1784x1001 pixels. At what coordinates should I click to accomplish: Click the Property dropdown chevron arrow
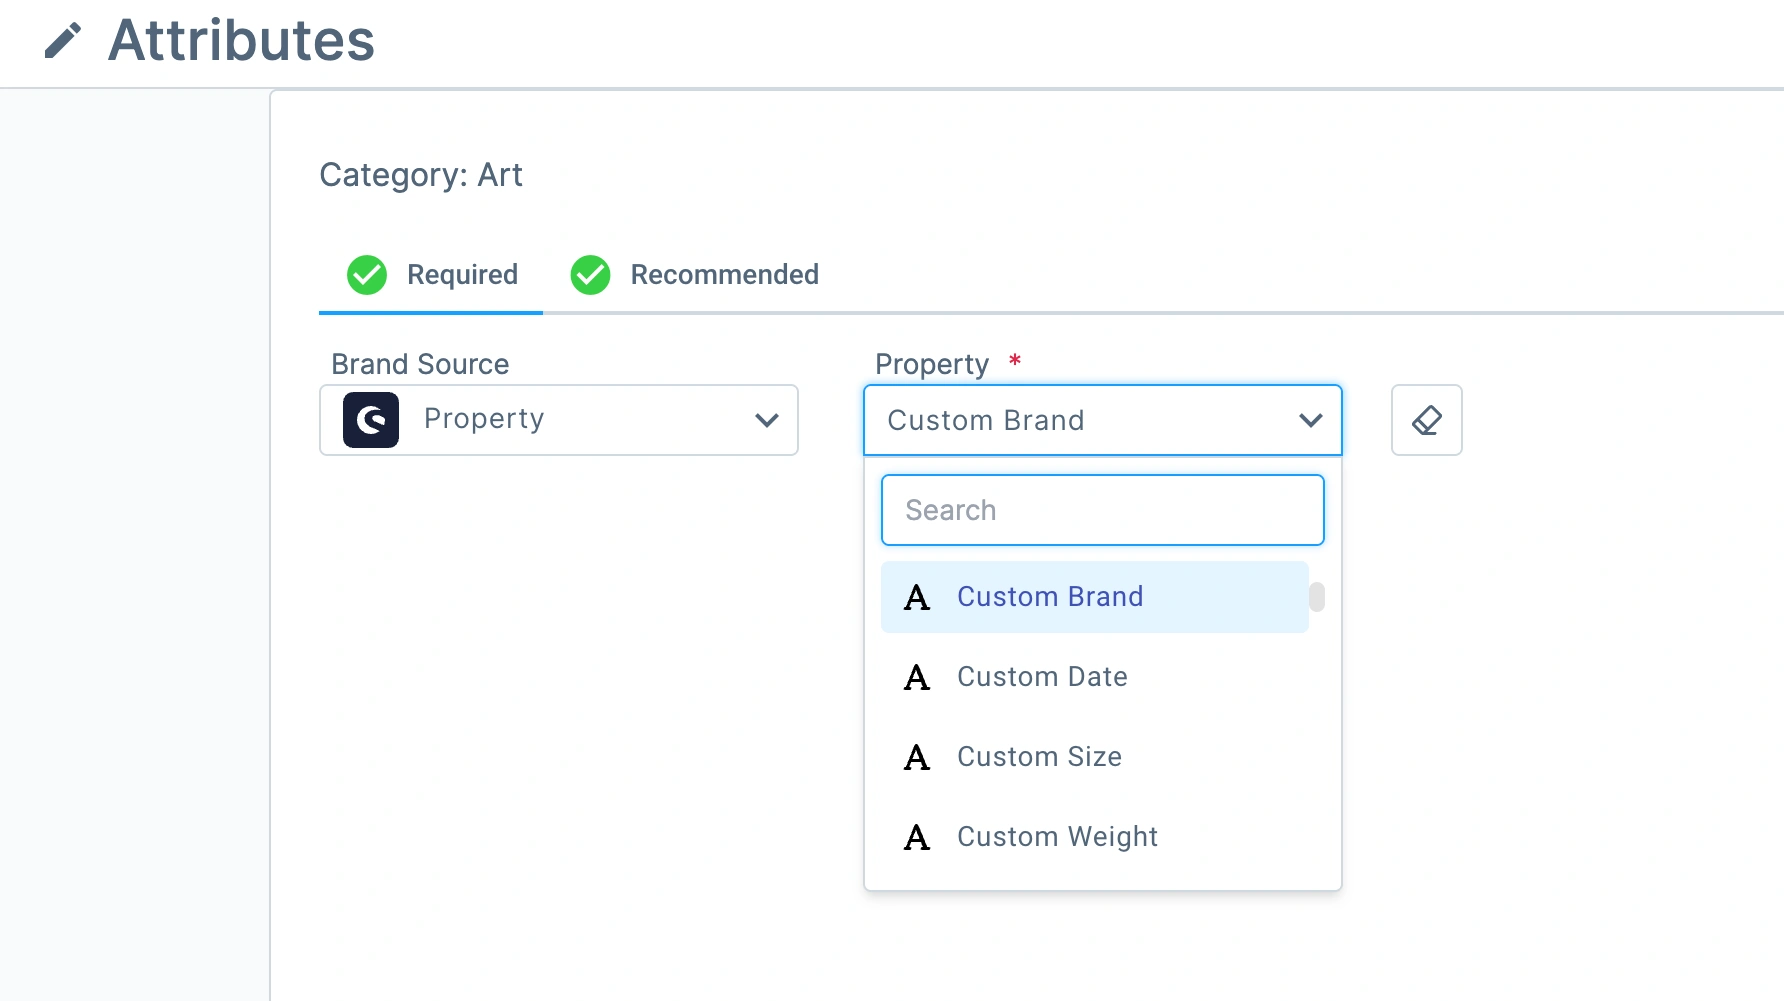coord(1310,420)
